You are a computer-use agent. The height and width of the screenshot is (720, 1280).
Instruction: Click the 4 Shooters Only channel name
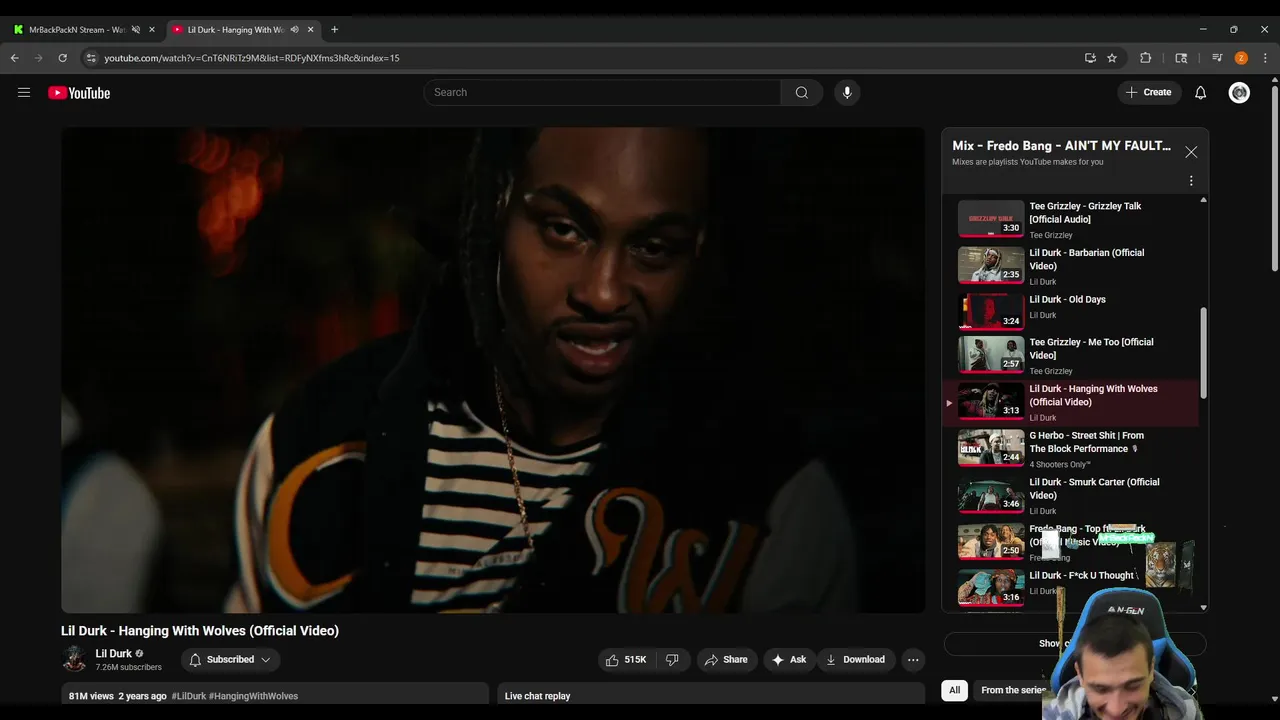point(1060,464)
